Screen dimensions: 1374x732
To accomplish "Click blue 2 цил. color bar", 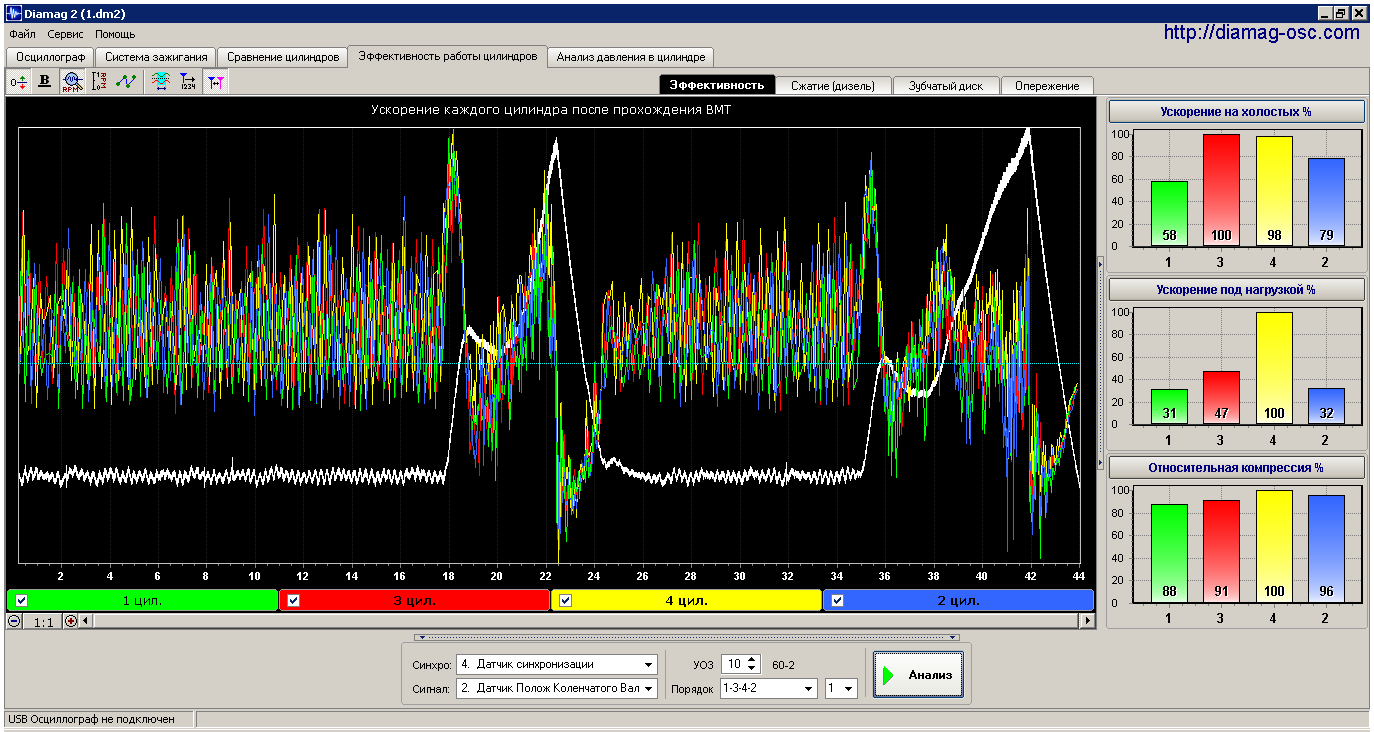I will tap(958, 600).
